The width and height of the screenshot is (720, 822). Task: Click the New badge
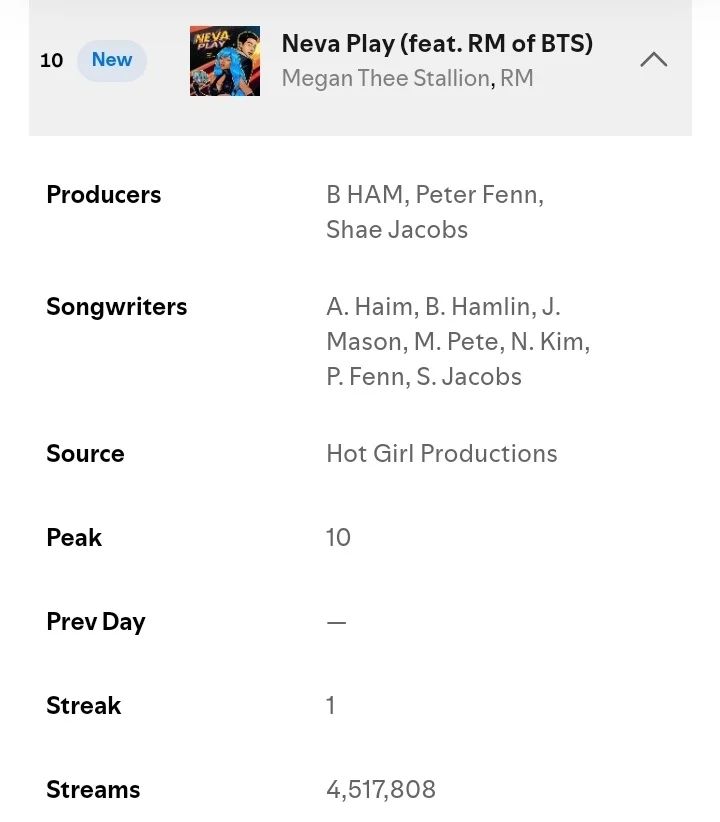click(112, 60)
